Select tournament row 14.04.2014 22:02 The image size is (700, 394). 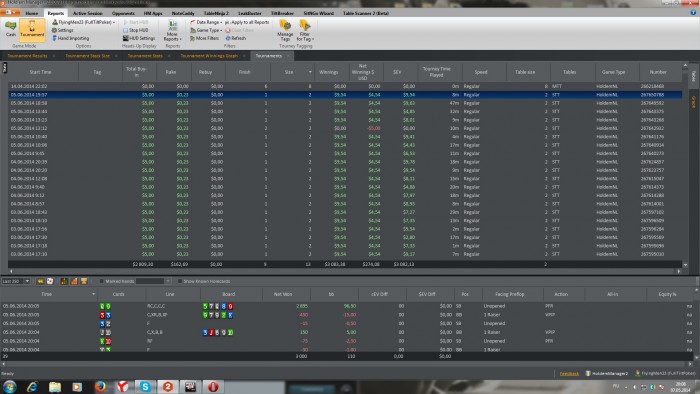pos(345,86)
